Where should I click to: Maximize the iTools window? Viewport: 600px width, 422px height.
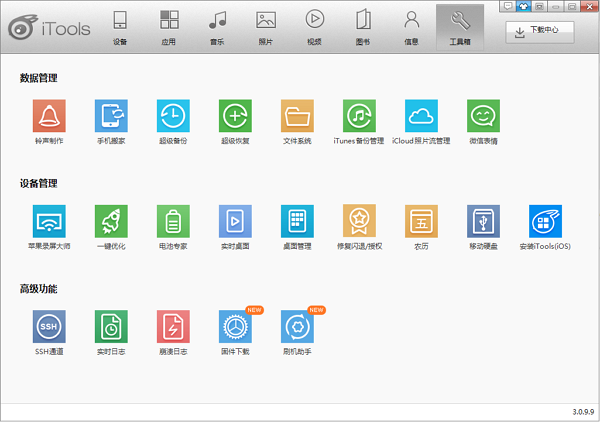pos(571,6)
